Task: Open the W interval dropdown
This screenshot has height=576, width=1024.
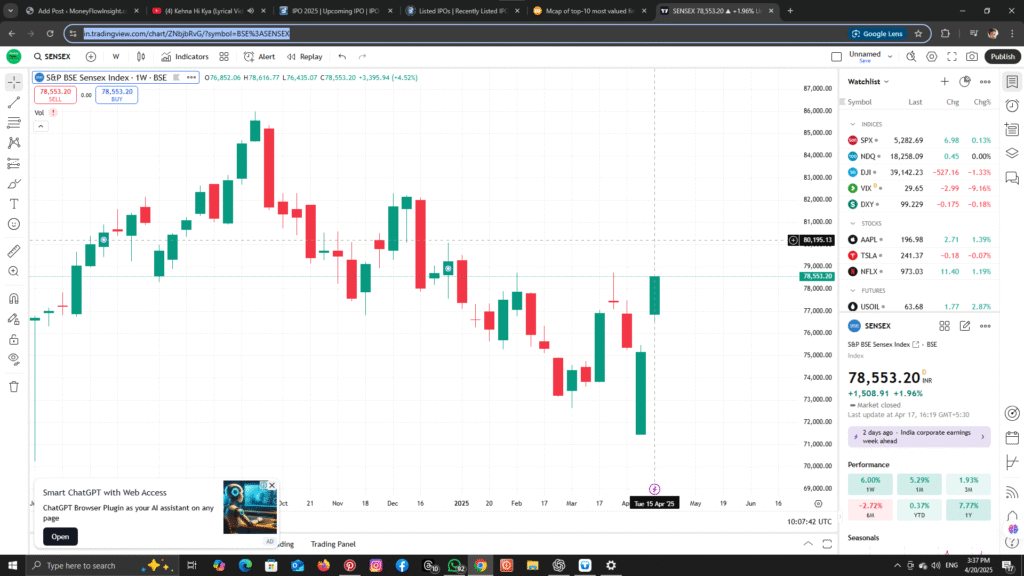Action: (116, 57)
